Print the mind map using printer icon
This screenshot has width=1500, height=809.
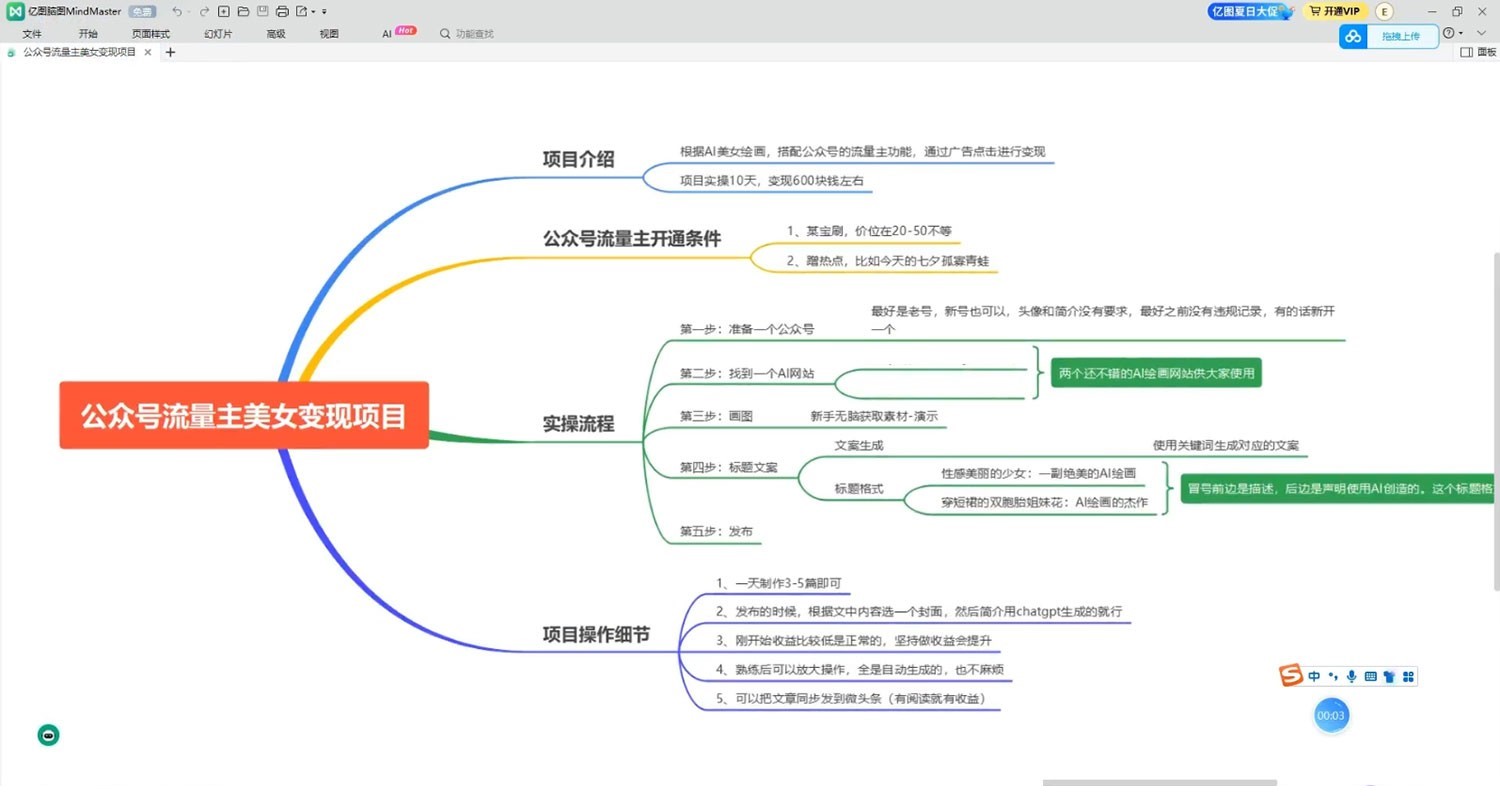point(282,12)
